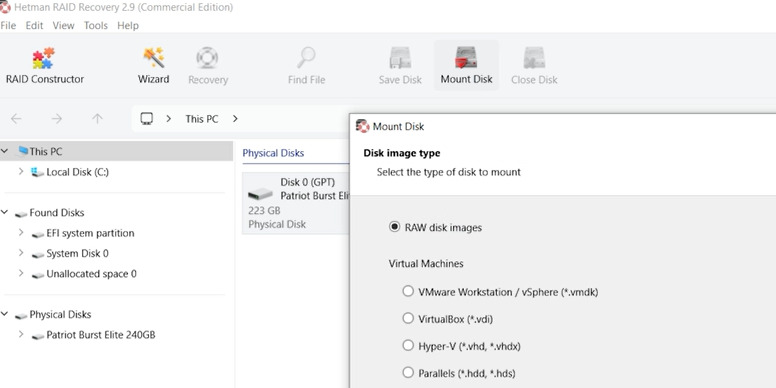Click This PC in the address bar
The image size is (776, 388).
tap(201, 119)
